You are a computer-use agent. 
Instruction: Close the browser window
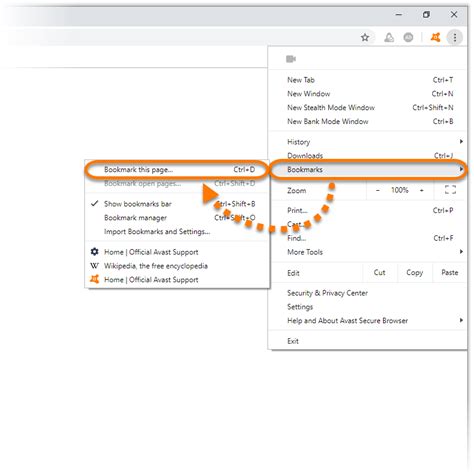454,15
